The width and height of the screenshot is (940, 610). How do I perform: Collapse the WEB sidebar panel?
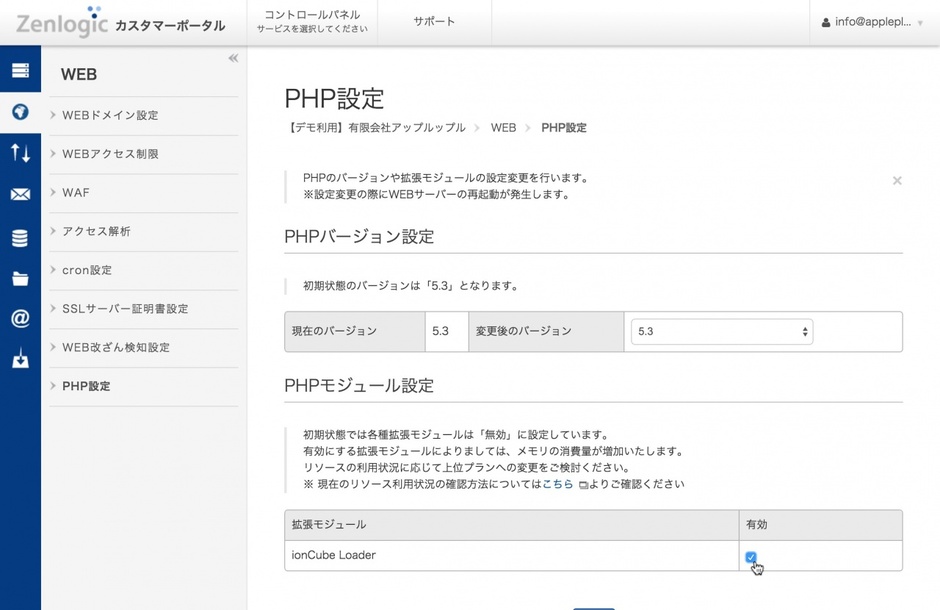[233, 59]
